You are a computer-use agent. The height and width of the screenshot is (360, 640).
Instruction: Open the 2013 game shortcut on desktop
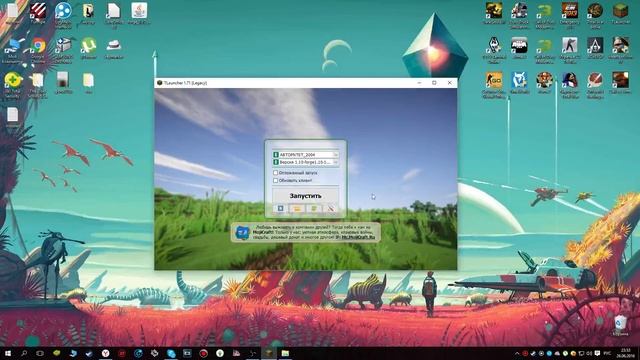pos(569,11)
